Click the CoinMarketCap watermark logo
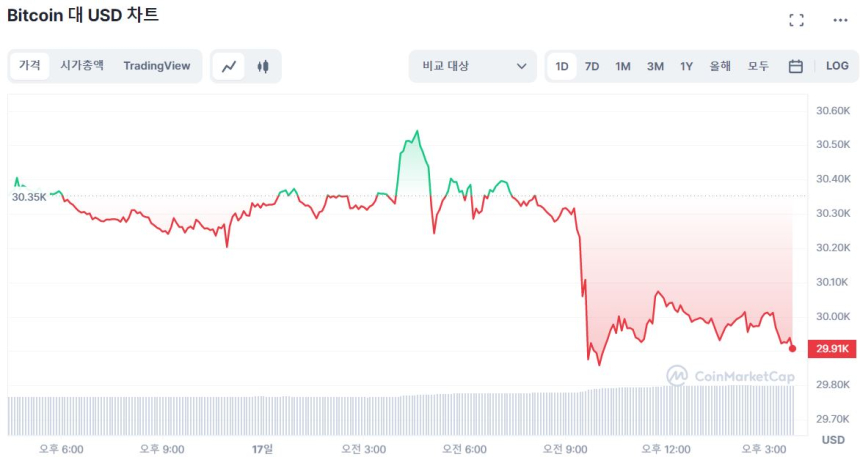Viewport: 860px width, 457px height. (x=731, y=376)
